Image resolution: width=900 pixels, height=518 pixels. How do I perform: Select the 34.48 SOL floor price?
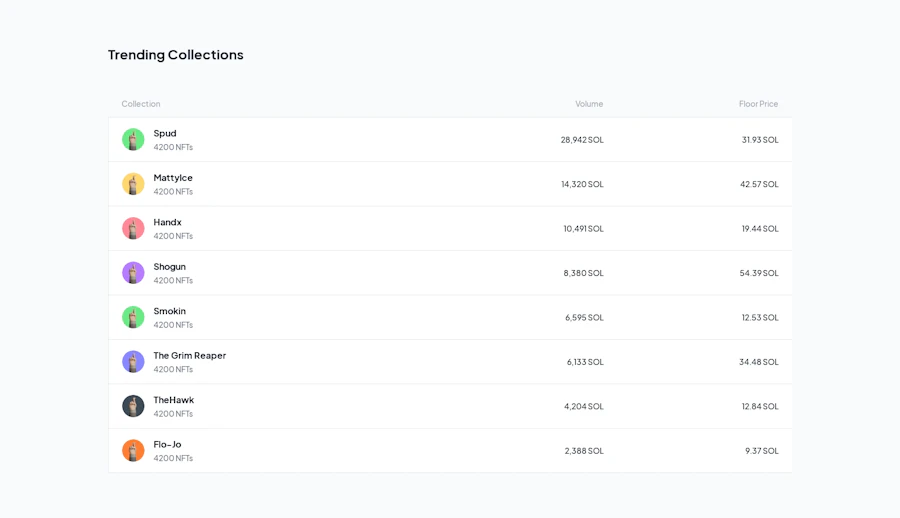(759, 362)
